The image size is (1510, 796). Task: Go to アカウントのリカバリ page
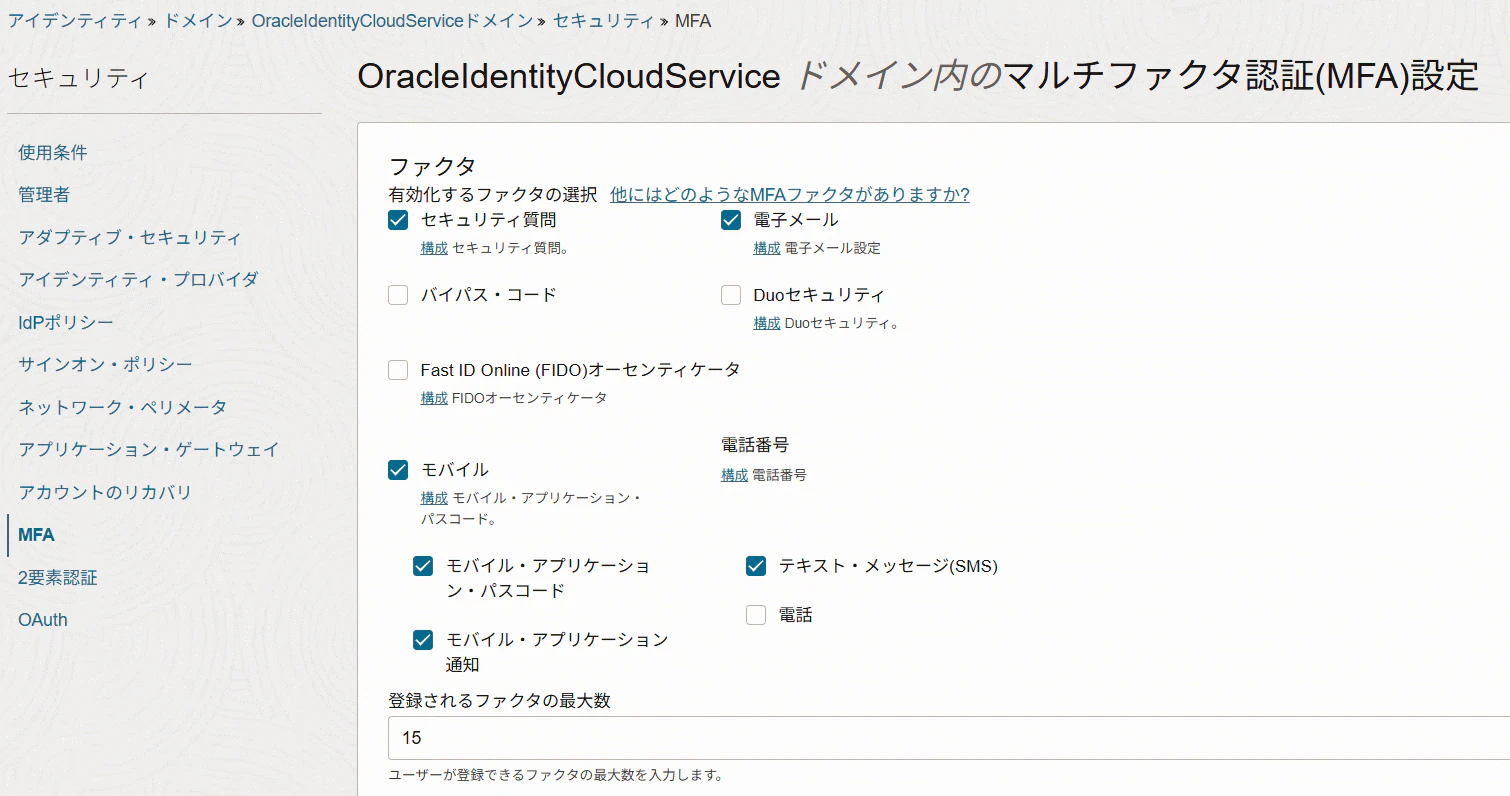[105, 493]
